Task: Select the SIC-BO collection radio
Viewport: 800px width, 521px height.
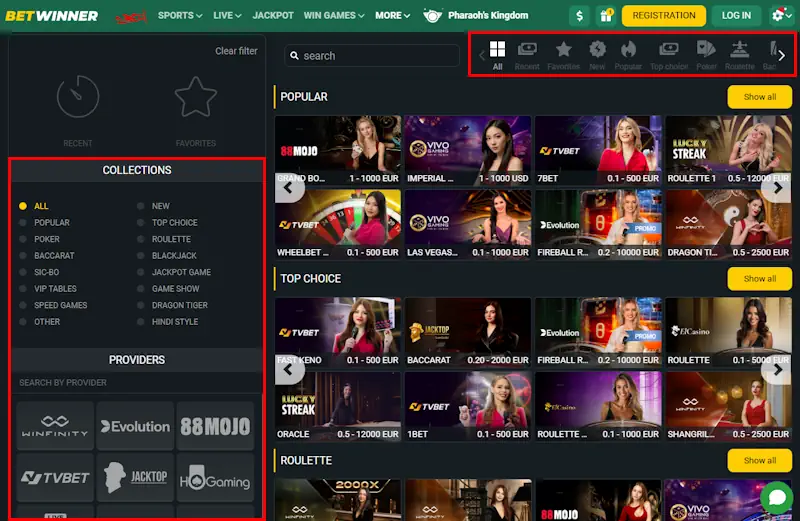Action: point(23,272)
